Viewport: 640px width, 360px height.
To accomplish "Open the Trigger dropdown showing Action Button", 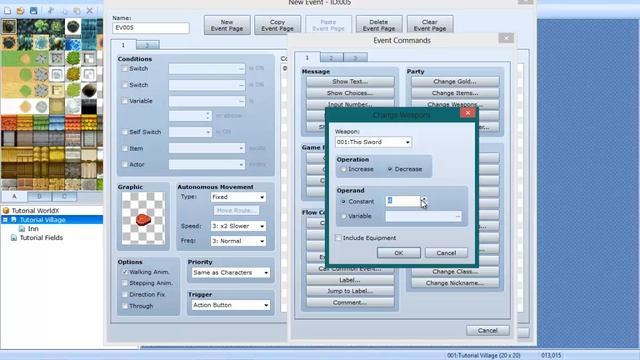I will click(x=231, y=305).
